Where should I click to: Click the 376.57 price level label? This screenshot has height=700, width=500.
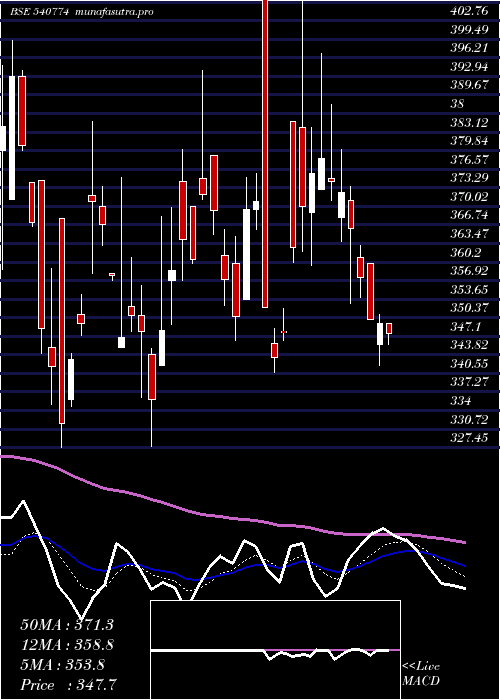pos(469,160)
